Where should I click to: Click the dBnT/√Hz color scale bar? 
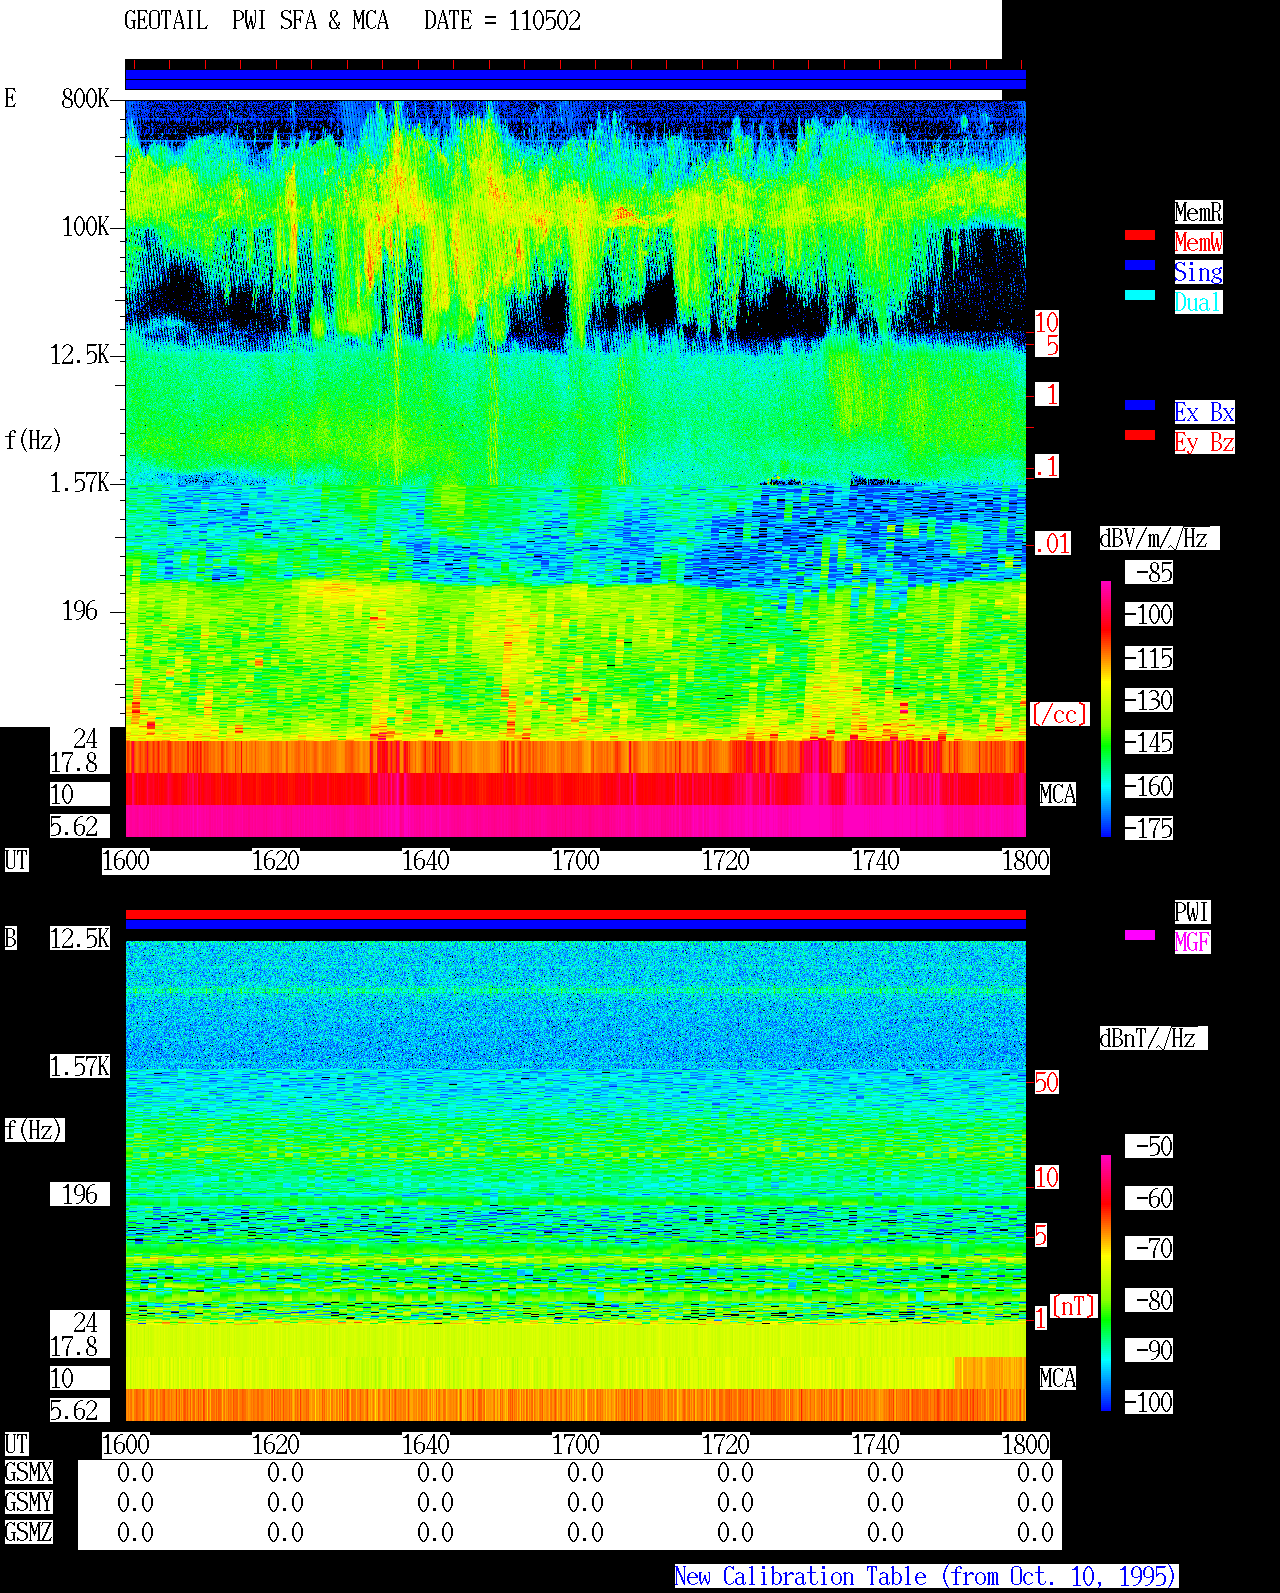pyautogui.click(x=1106, y=1283)
